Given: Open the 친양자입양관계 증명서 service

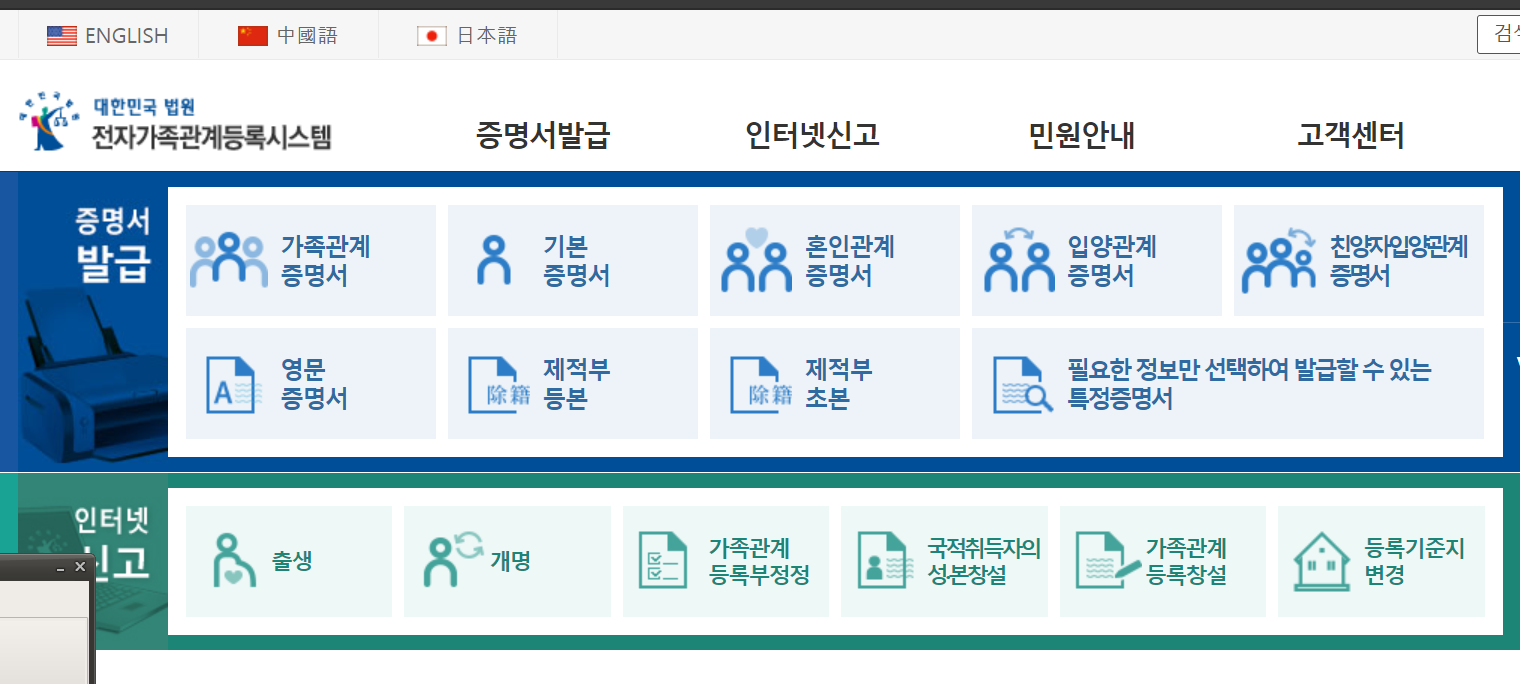Looking at the screenshot, I should (1358, 260).
